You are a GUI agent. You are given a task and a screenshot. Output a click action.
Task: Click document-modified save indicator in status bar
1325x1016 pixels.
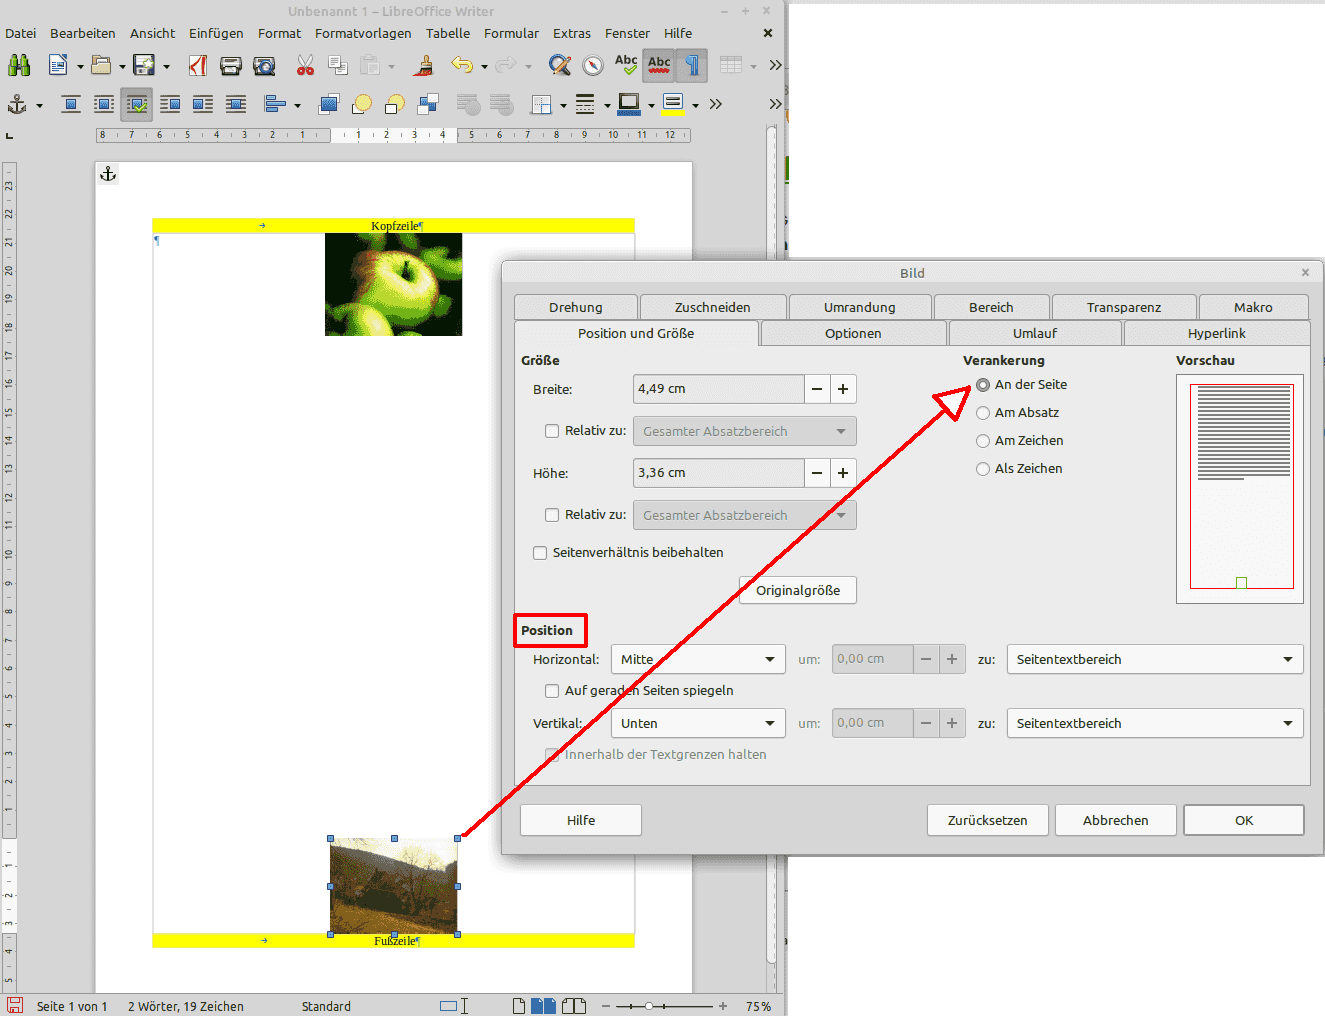pyautogui.click(x=14, y=1006)
